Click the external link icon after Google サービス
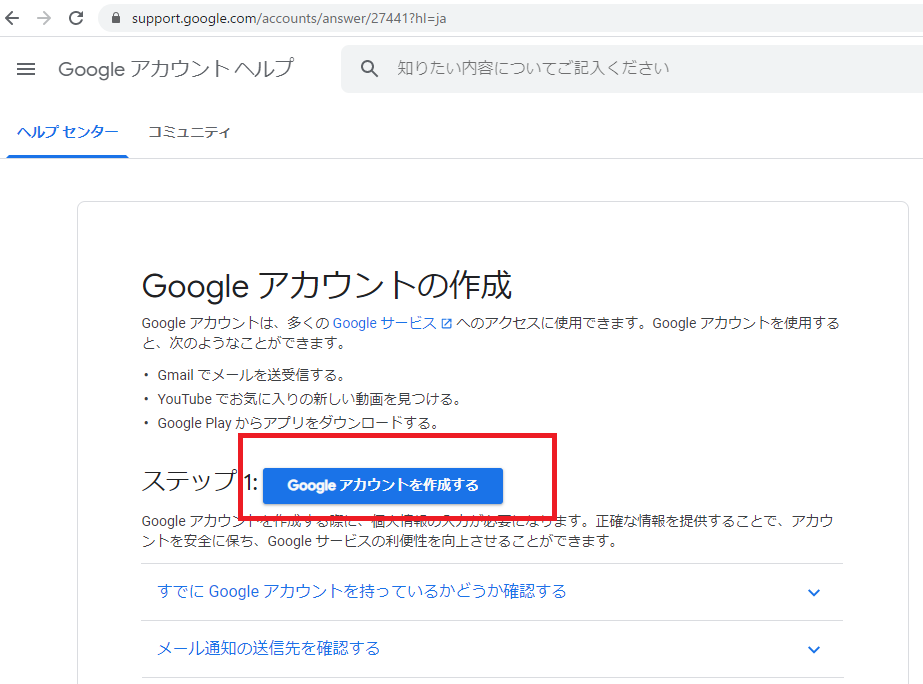 pos(447,323)
